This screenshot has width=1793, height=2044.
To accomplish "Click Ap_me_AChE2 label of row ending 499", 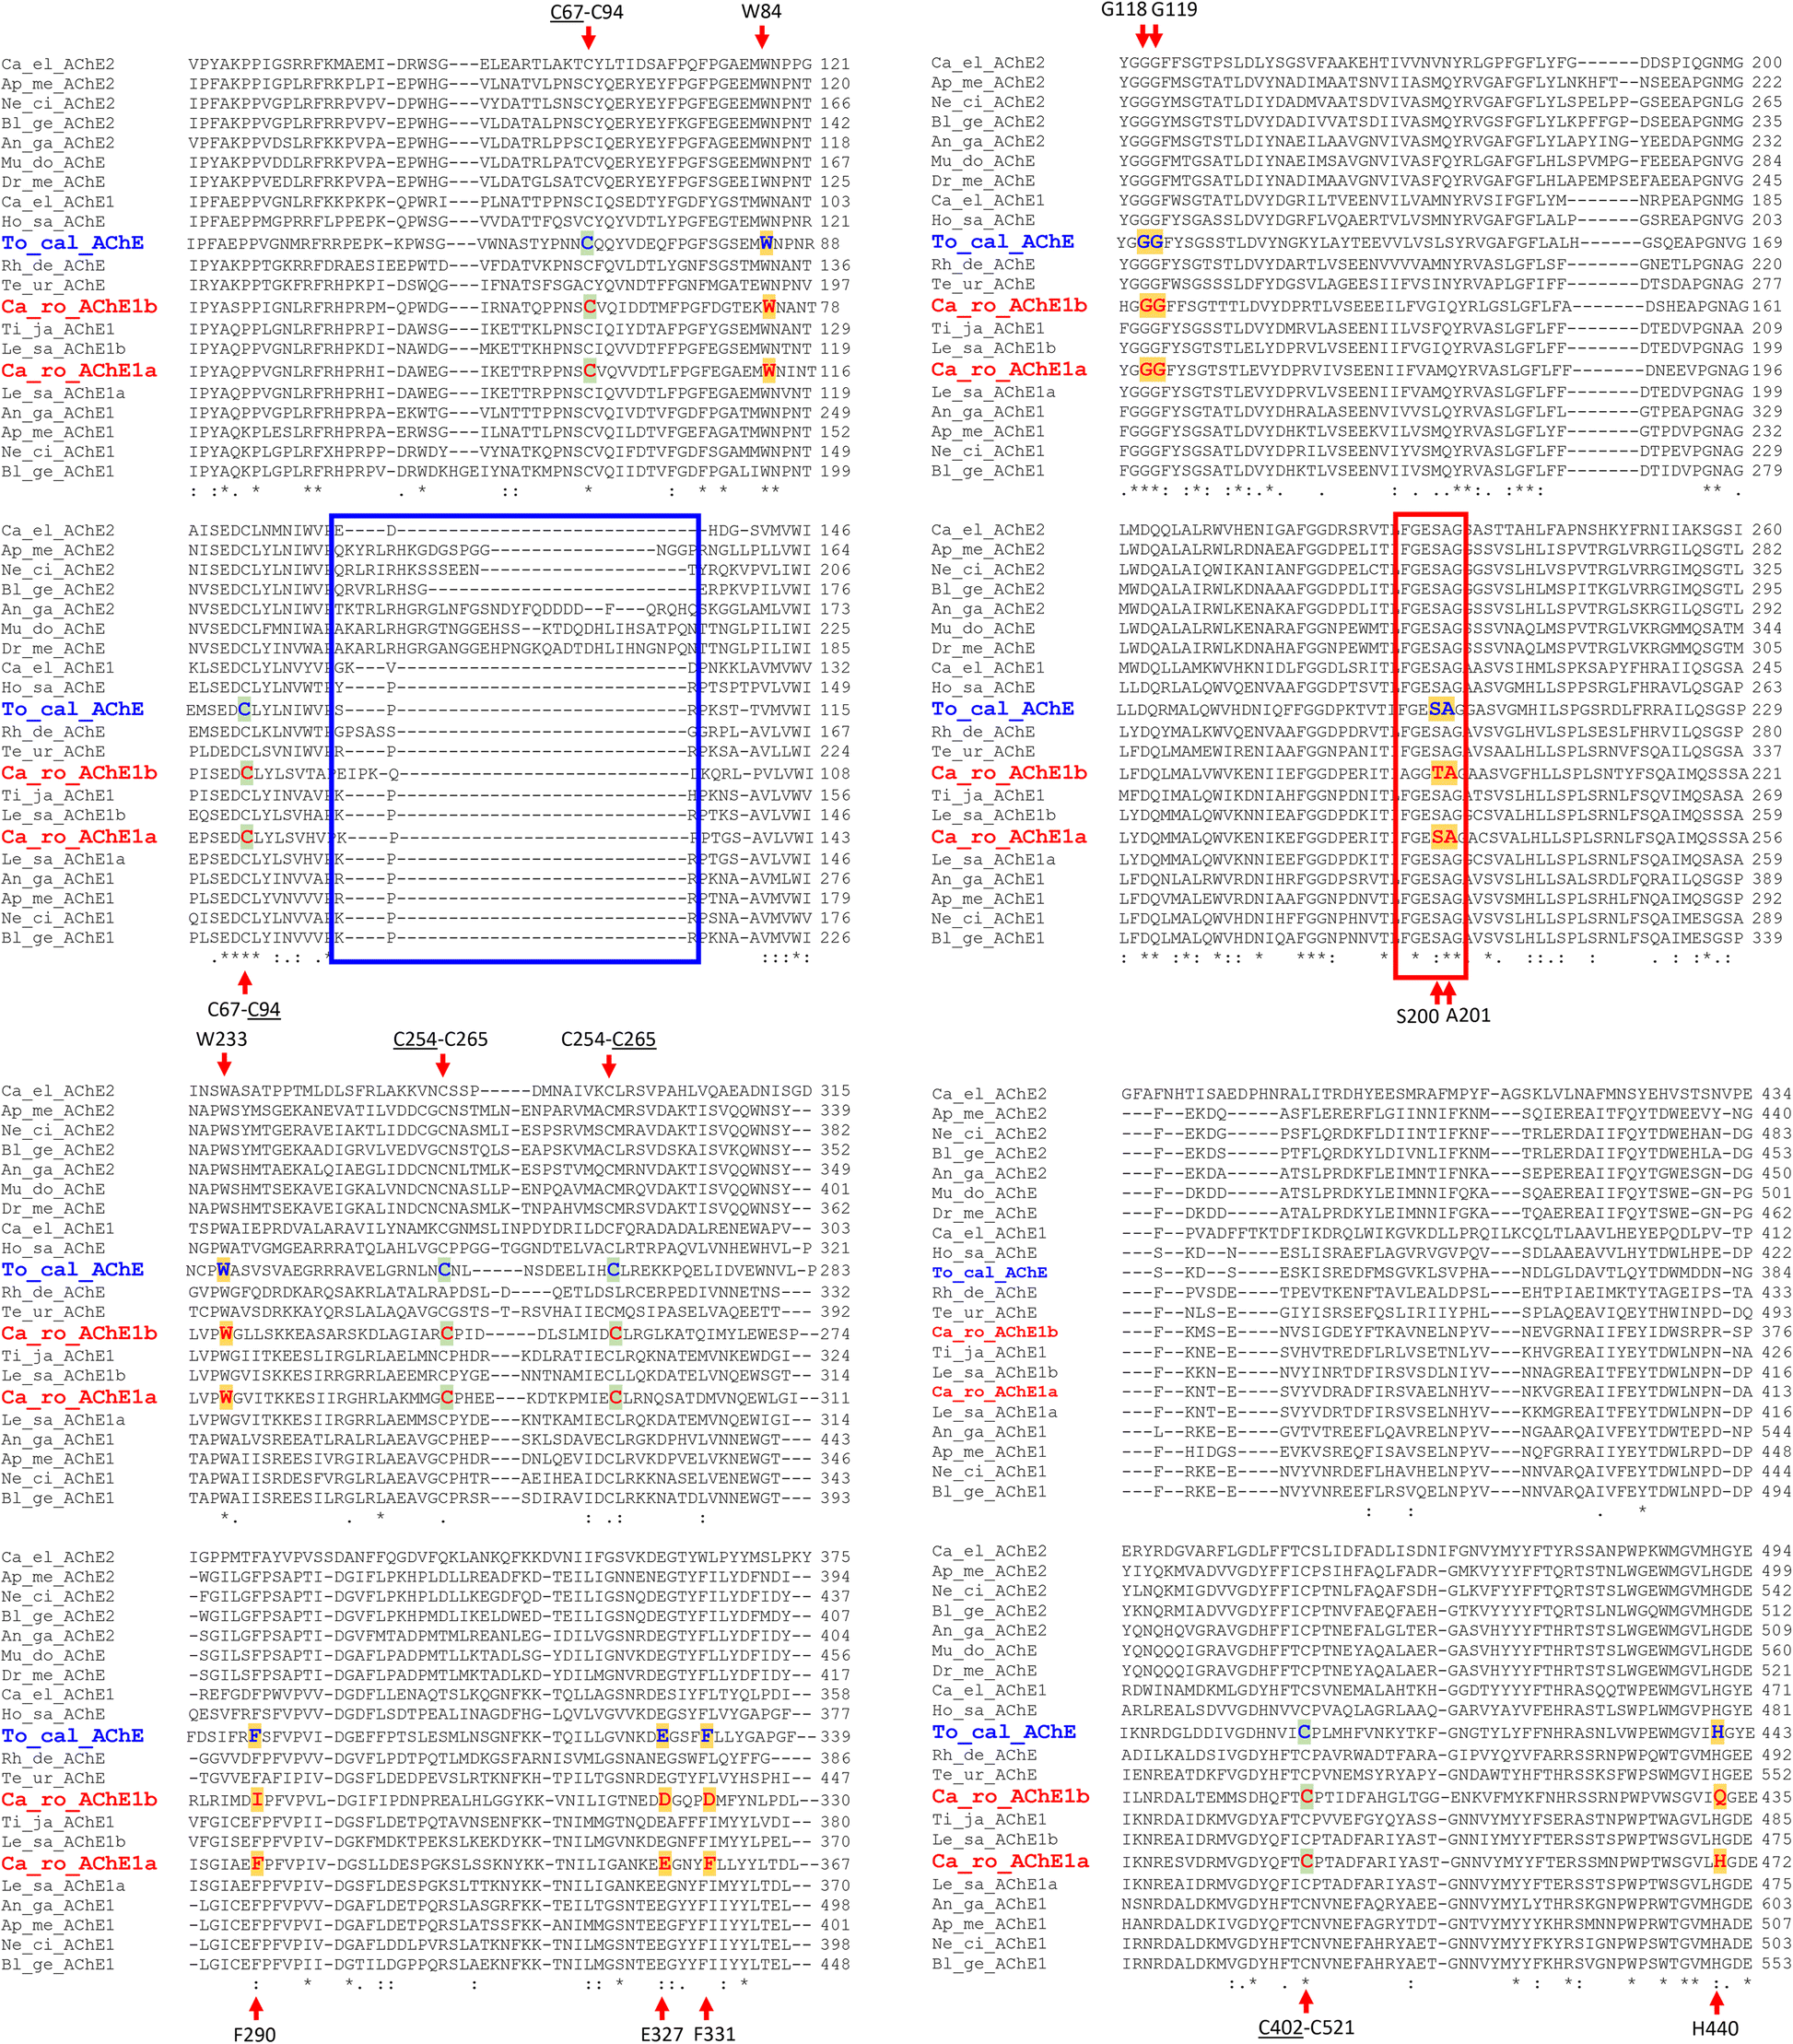I will click(x=989, y=1570).
